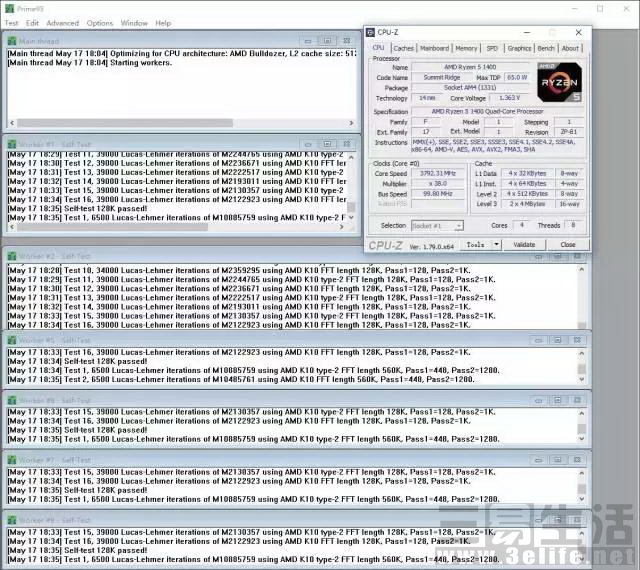Image resolution: width=640 pixels, height=570 pixels.
Task: Switch to the CPU tab in CPU-Z
Action: [x=379, y=48]
